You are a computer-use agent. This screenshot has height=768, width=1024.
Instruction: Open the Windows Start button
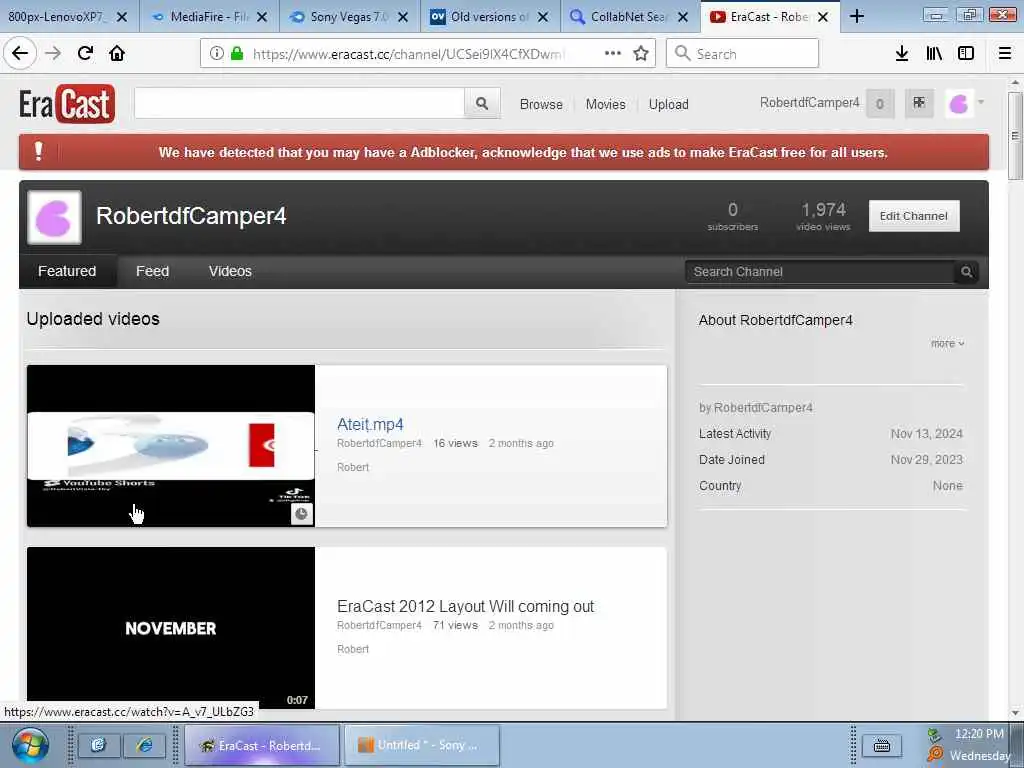coord(30,745)
